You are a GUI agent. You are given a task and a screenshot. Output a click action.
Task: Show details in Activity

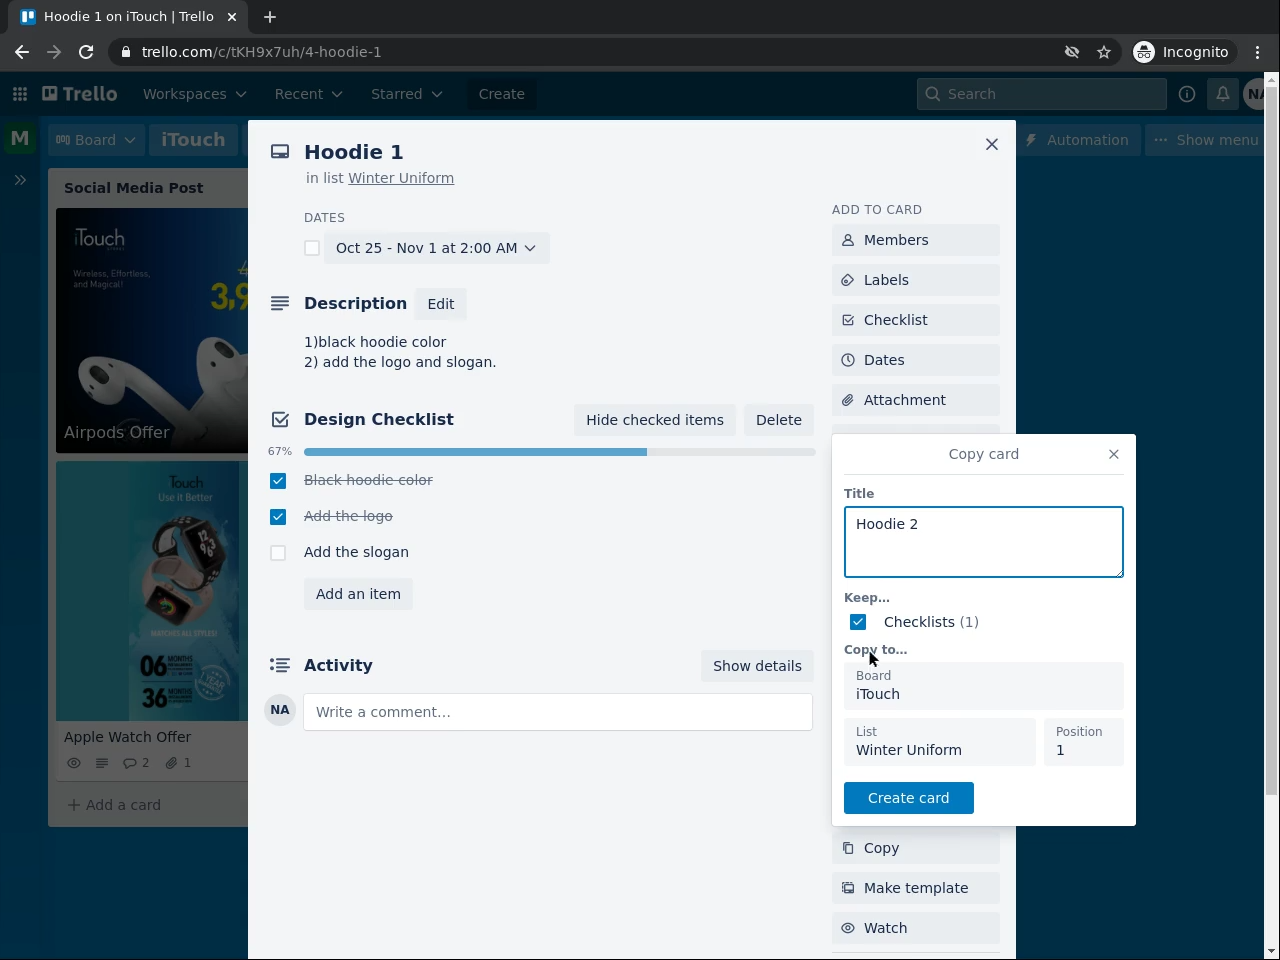coord(757,666)
